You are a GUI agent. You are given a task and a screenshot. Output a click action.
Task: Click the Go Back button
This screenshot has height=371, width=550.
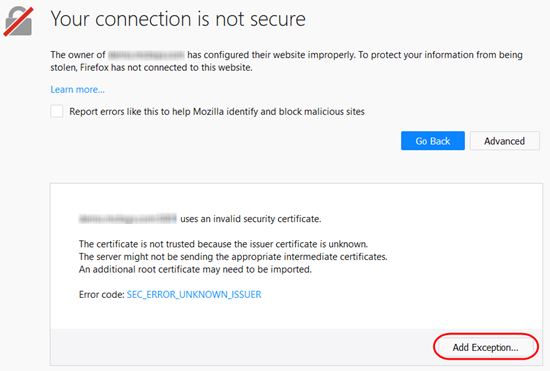433,141
